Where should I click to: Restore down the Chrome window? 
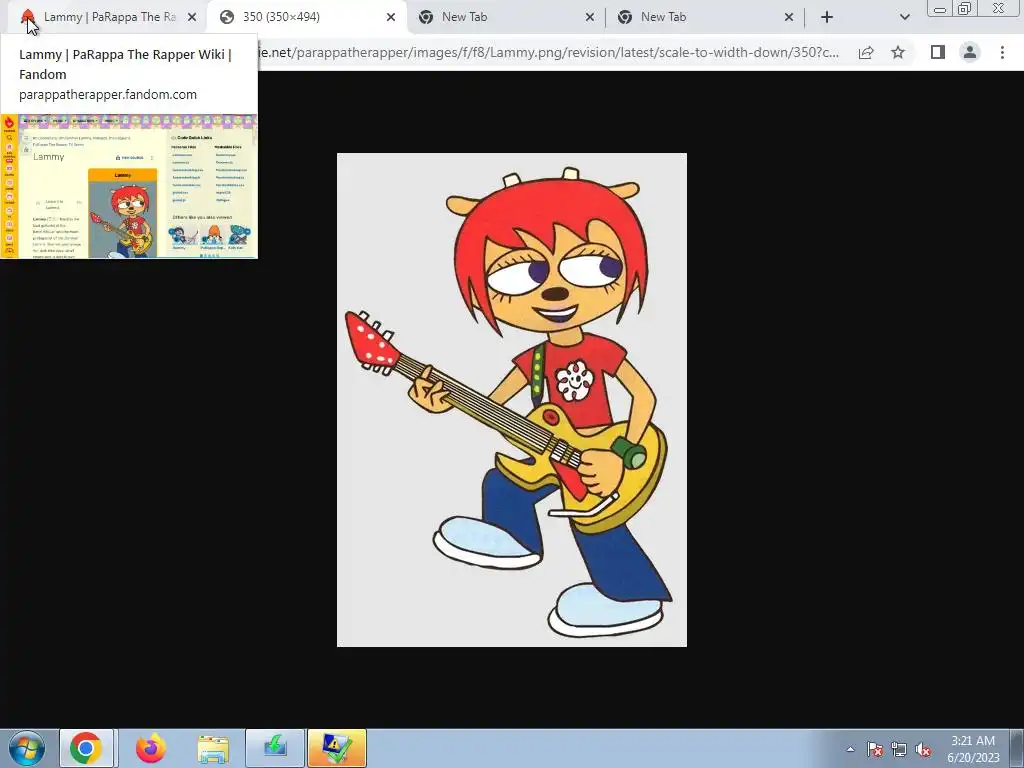[964, 9]
